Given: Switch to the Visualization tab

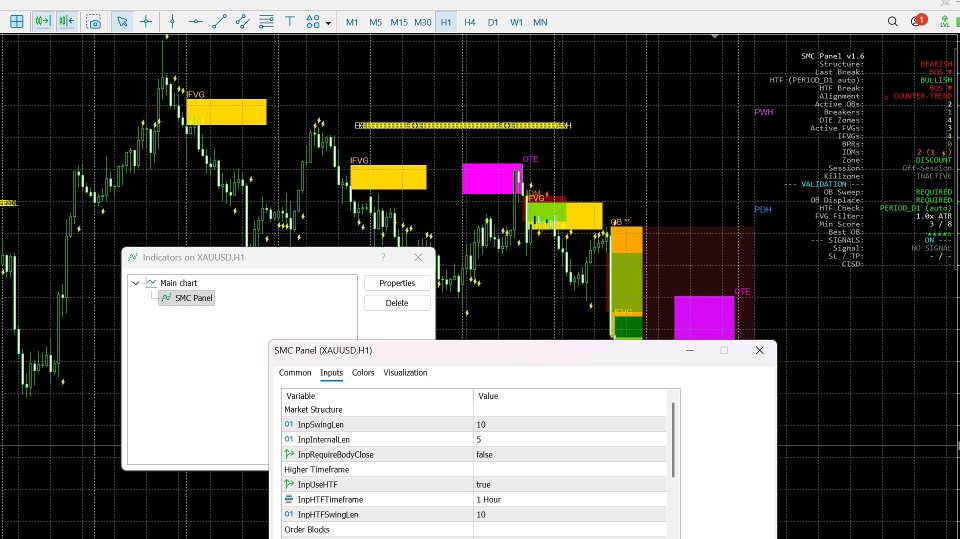Looking at the screenshot, I should pyautogui.click(x=405, y=372).
